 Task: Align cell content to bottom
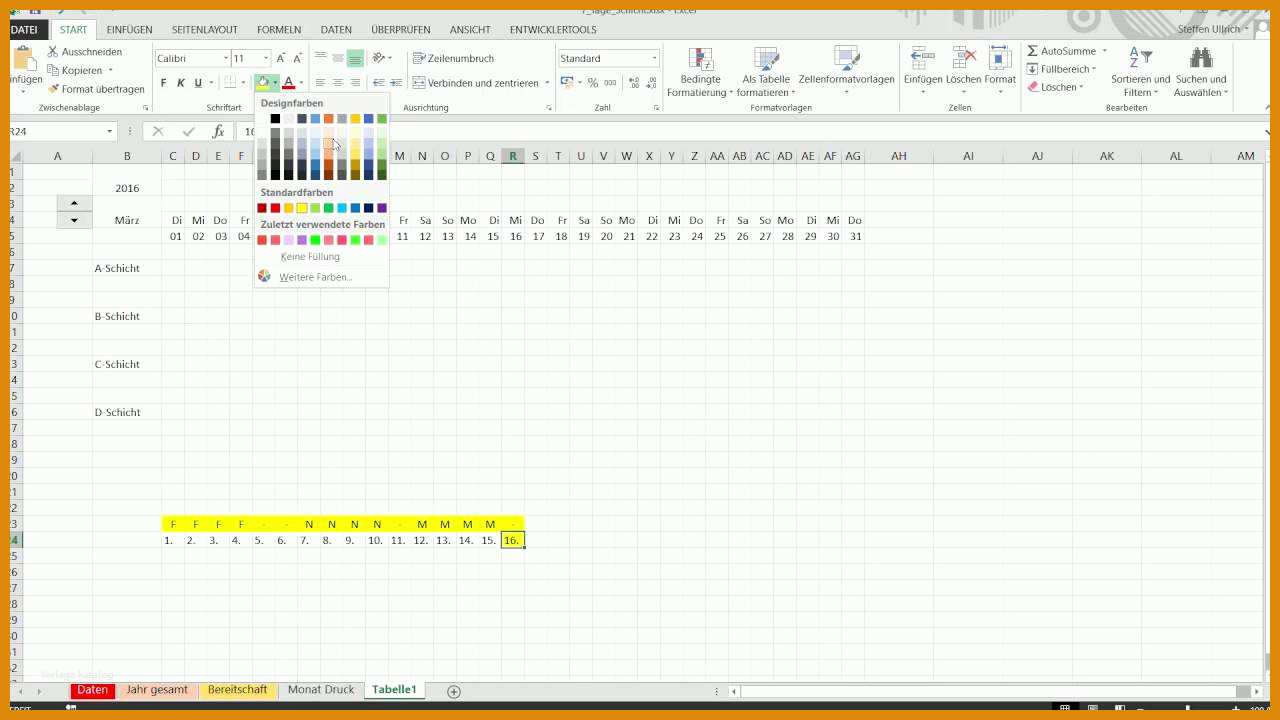tap(355, 58)
